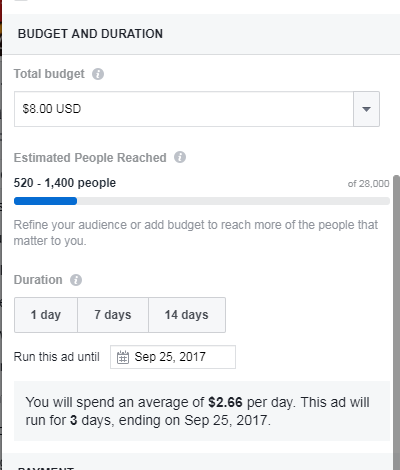Choose the 14 days duration option
400x470 pixels.
(x=187, y=315)
